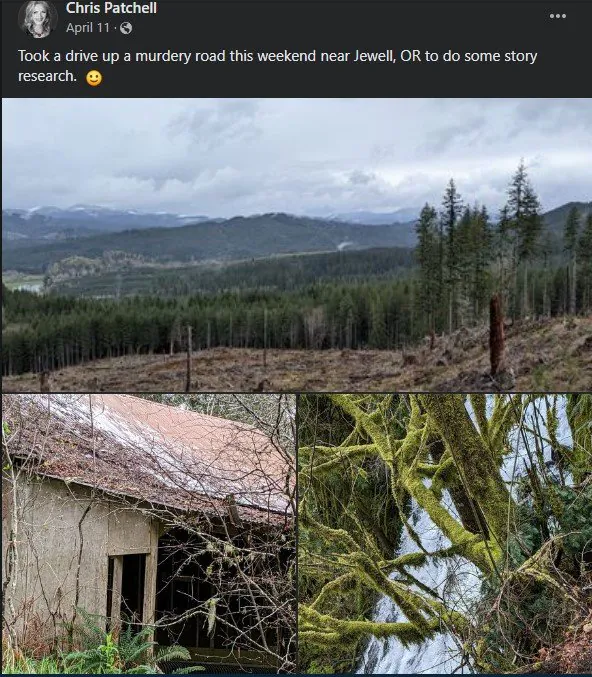592x677 pixels.
Task: Visit the Chris Patchell profile name link
Action: 111,8
